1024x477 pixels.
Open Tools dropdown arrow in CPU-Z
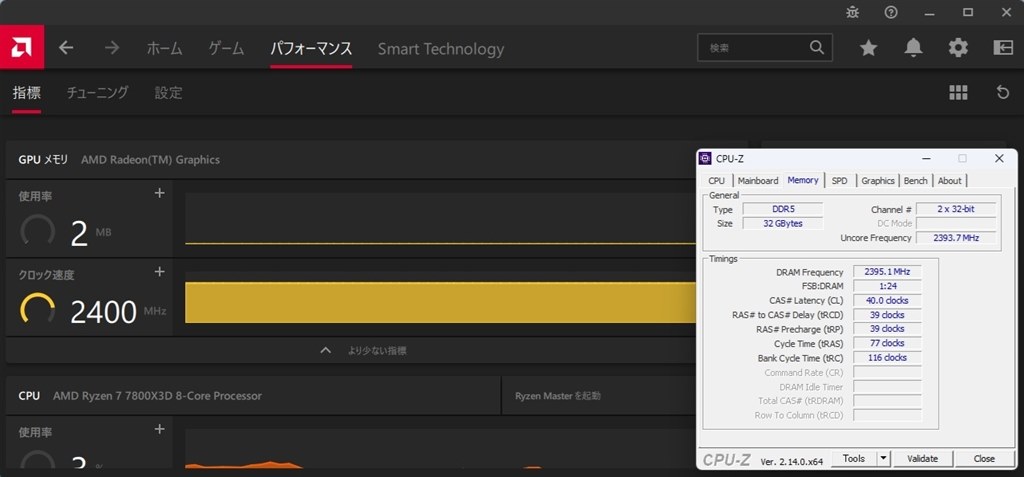pyautogui.click(x=884, y=459)
